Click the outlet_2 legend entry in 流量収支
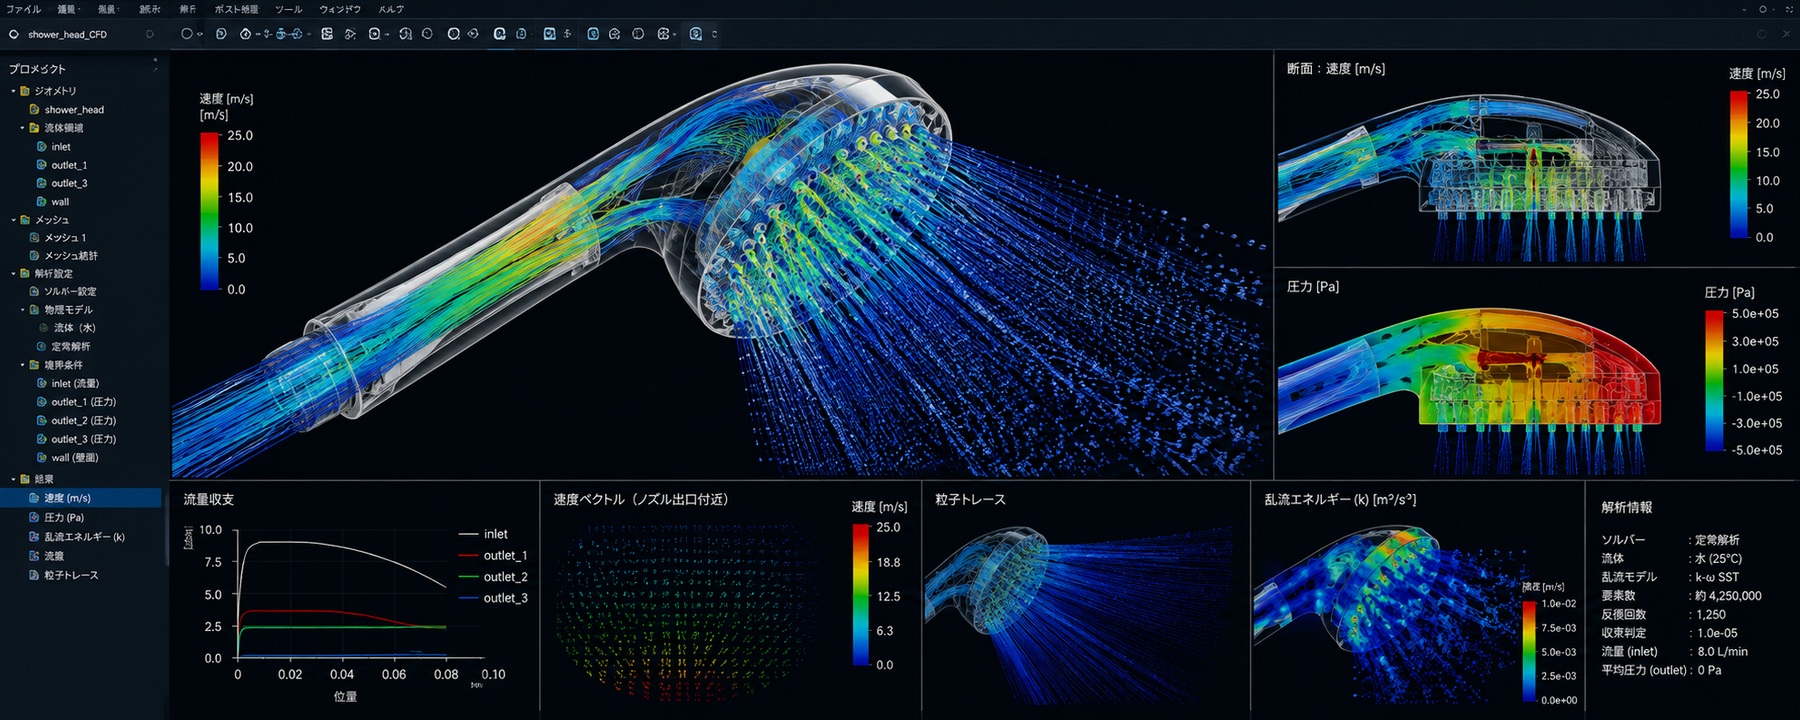 point(493,577)
